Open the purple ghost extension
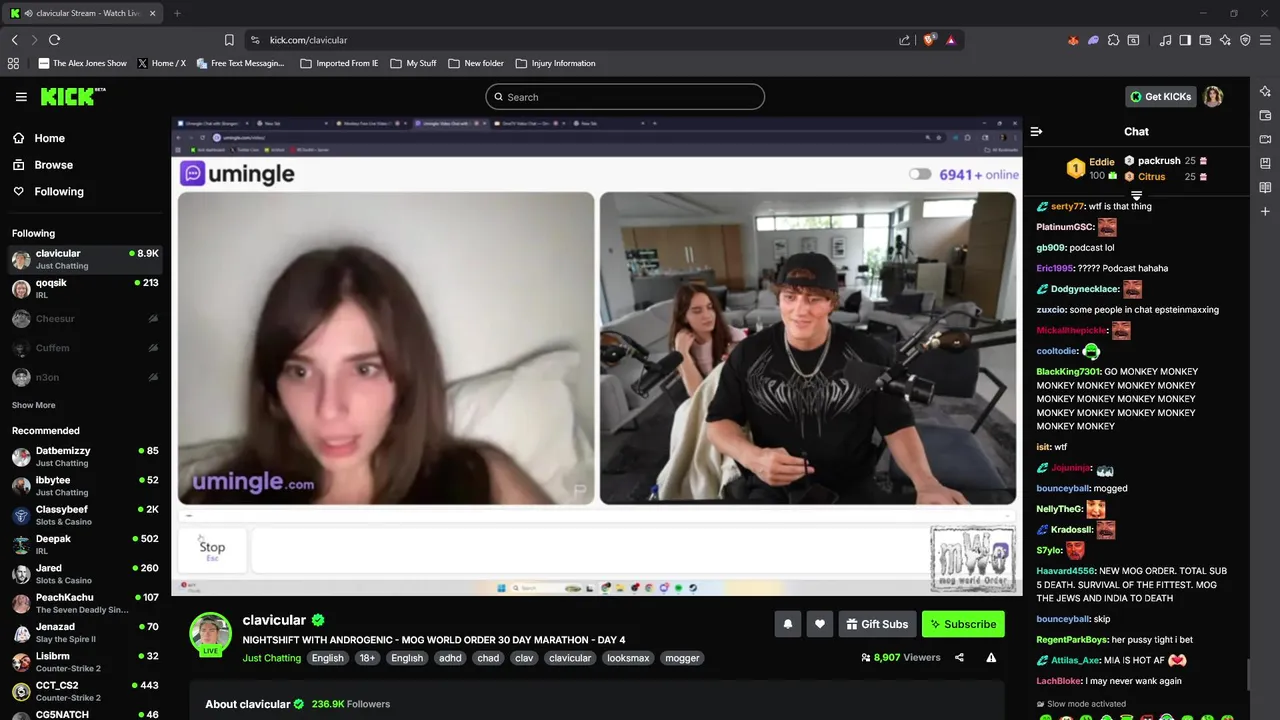Image resolution: width=1280 pixels, height=720 pixels. [x=1093, y=40]
